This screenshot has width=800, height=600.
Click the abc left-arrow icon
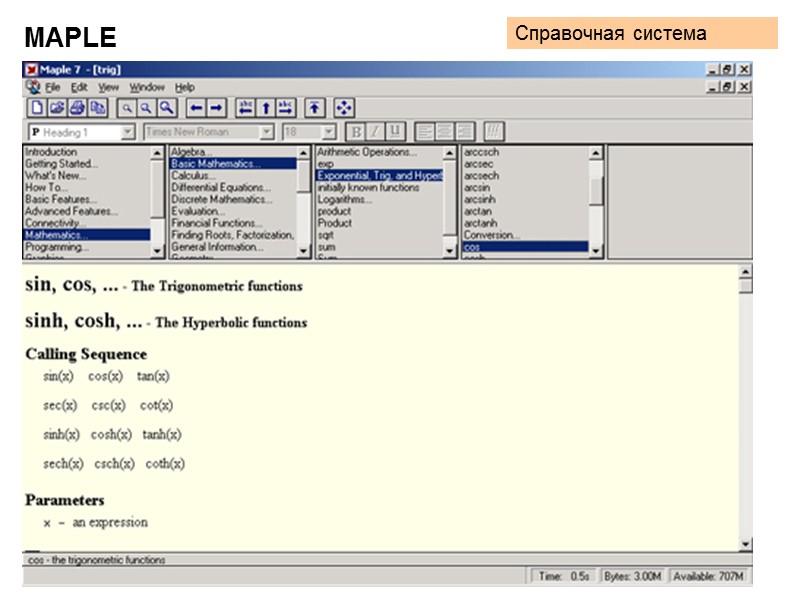point(246,108)
